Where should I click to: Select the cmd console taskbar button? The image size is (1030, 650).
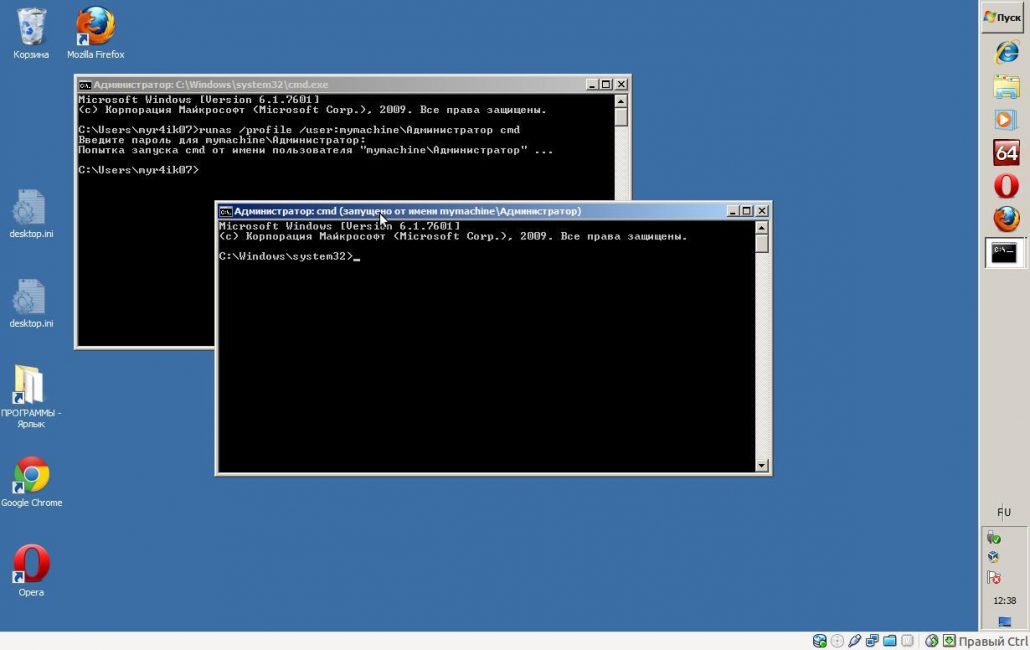tap(1004, 253)
